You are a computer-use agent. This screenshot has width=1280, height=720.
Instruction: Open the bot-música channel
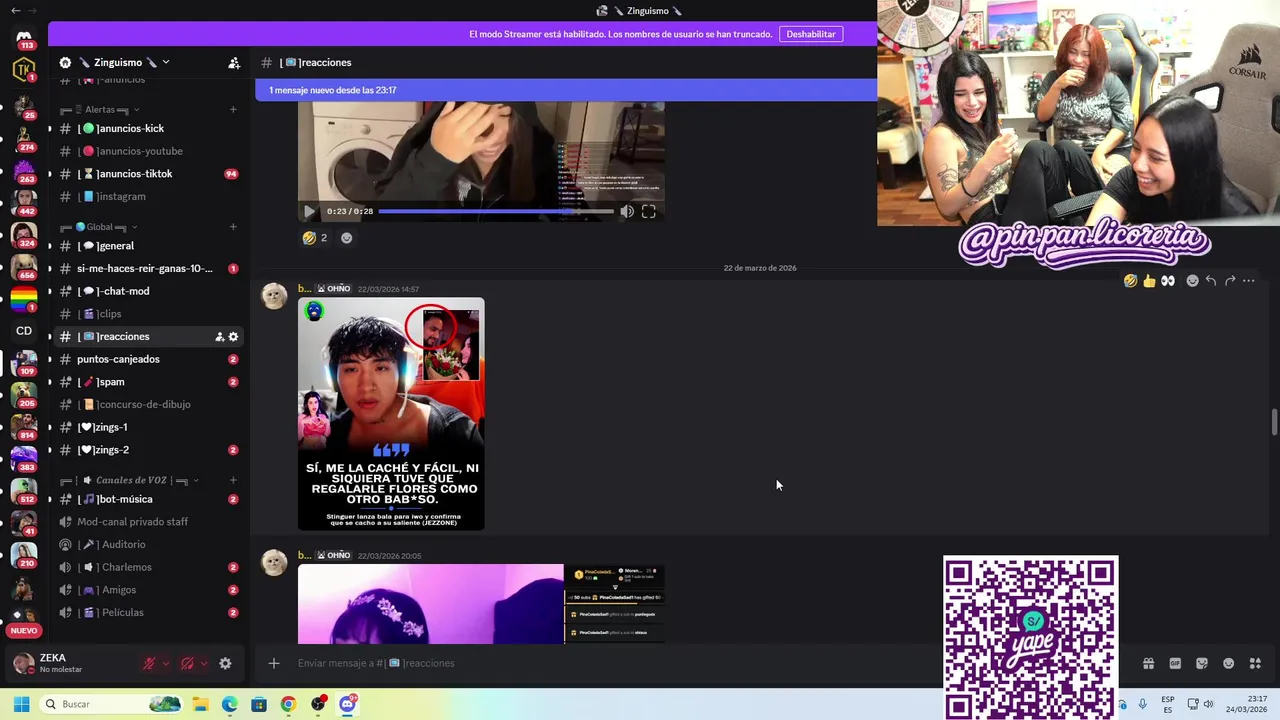point(148,499)
